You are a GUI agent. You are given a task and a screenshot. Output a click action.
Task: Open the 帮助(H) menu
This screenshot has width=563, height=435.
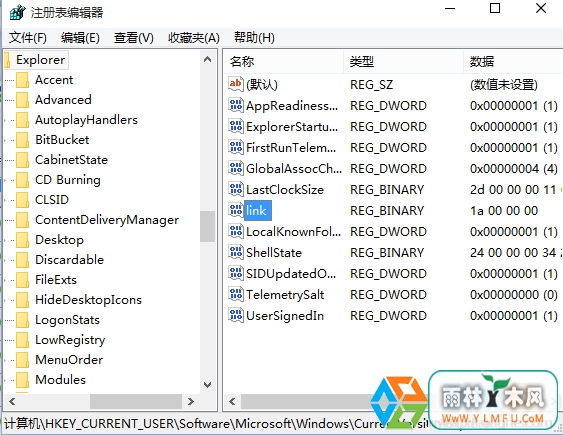[x=254, y=37]
